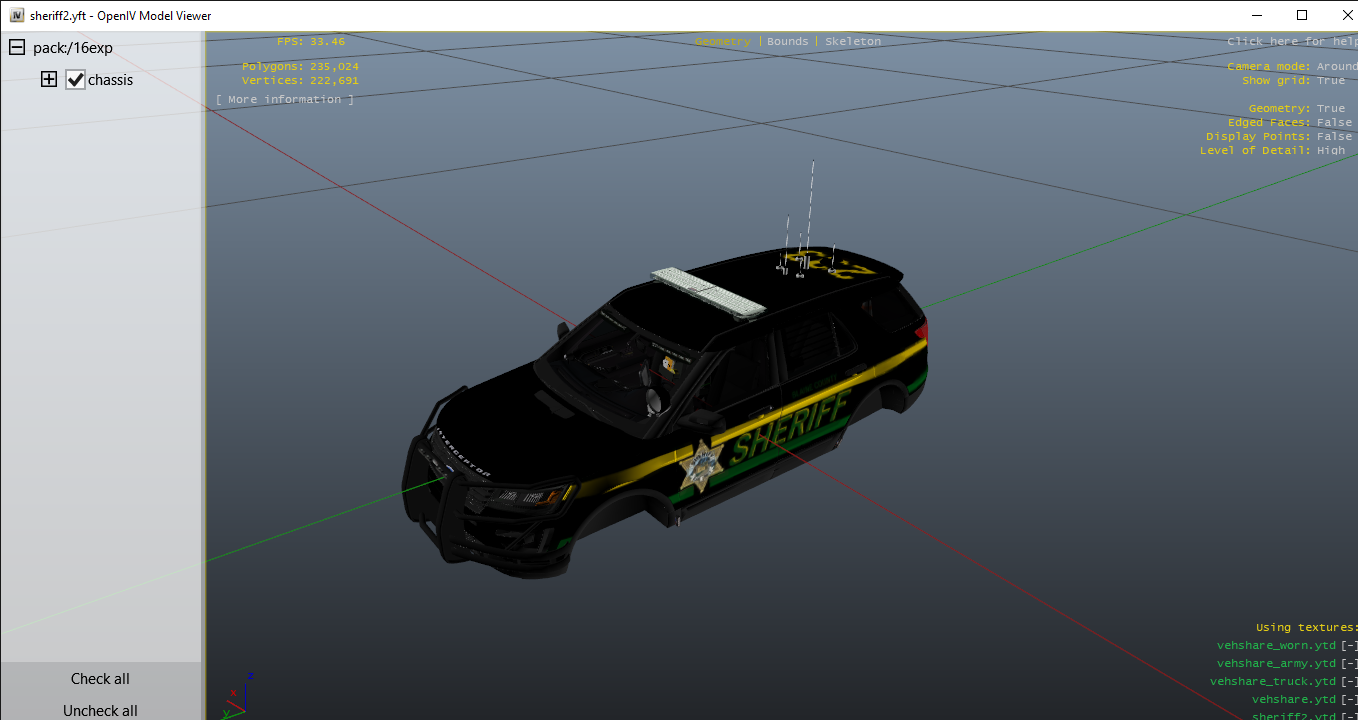Toggle the Show grid setting
Viewport: 1358px width, 720px height.
[1330, 81]
